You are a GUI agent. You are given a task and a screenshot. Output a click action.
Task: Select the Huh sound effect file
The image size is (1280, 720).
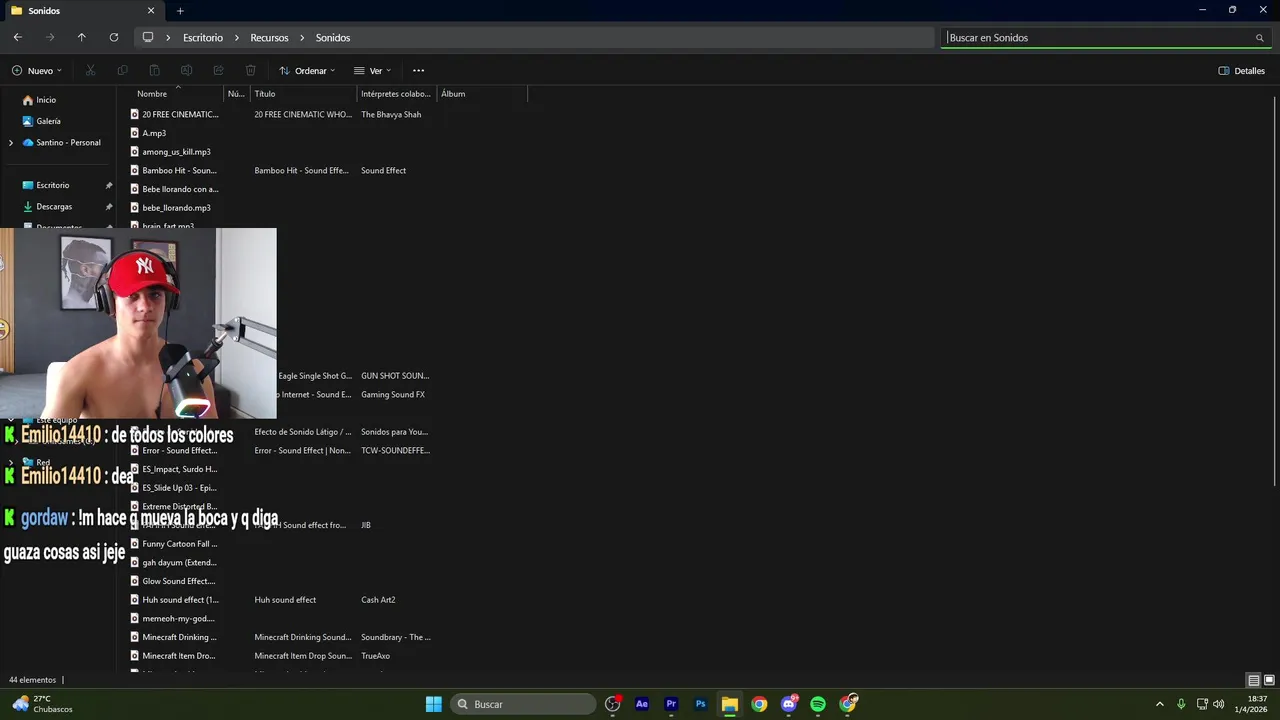pyautogui.click(x=180, y=600)
